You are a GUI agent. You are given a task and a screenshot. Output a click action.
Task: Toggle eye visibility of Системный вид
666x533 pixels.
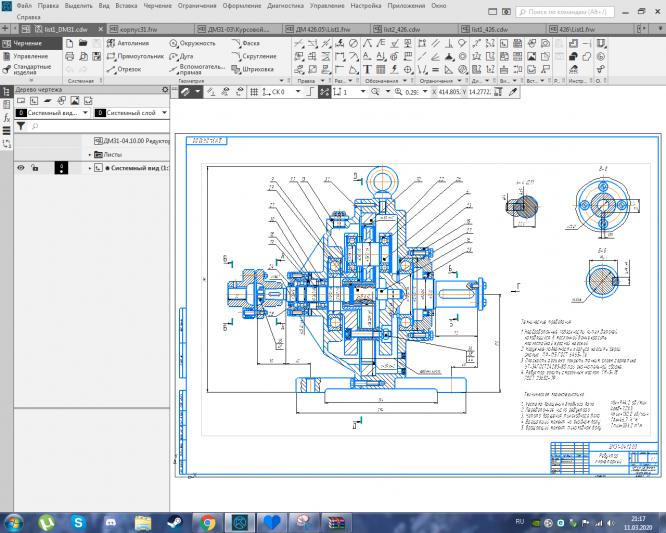[x=20, y=168]
